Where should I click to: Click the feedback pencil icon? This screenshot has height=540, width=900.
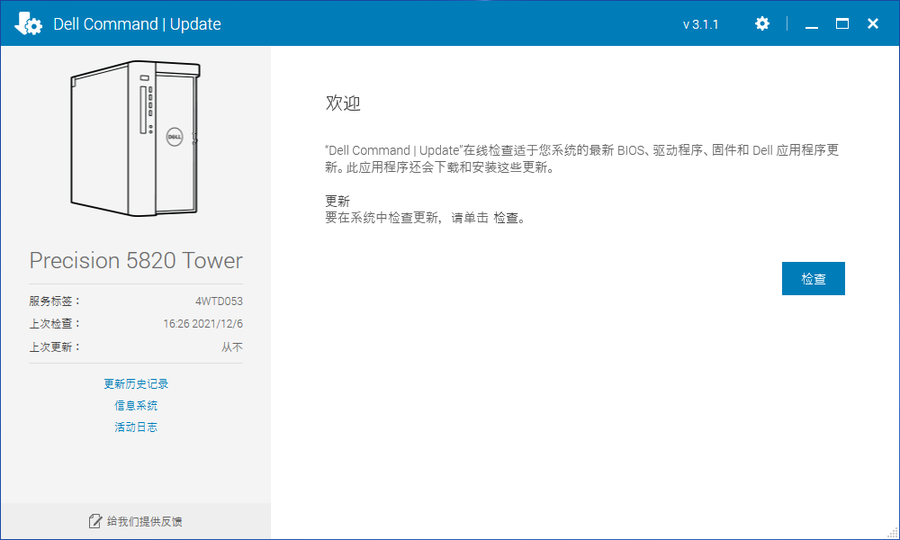pos(95,521)
